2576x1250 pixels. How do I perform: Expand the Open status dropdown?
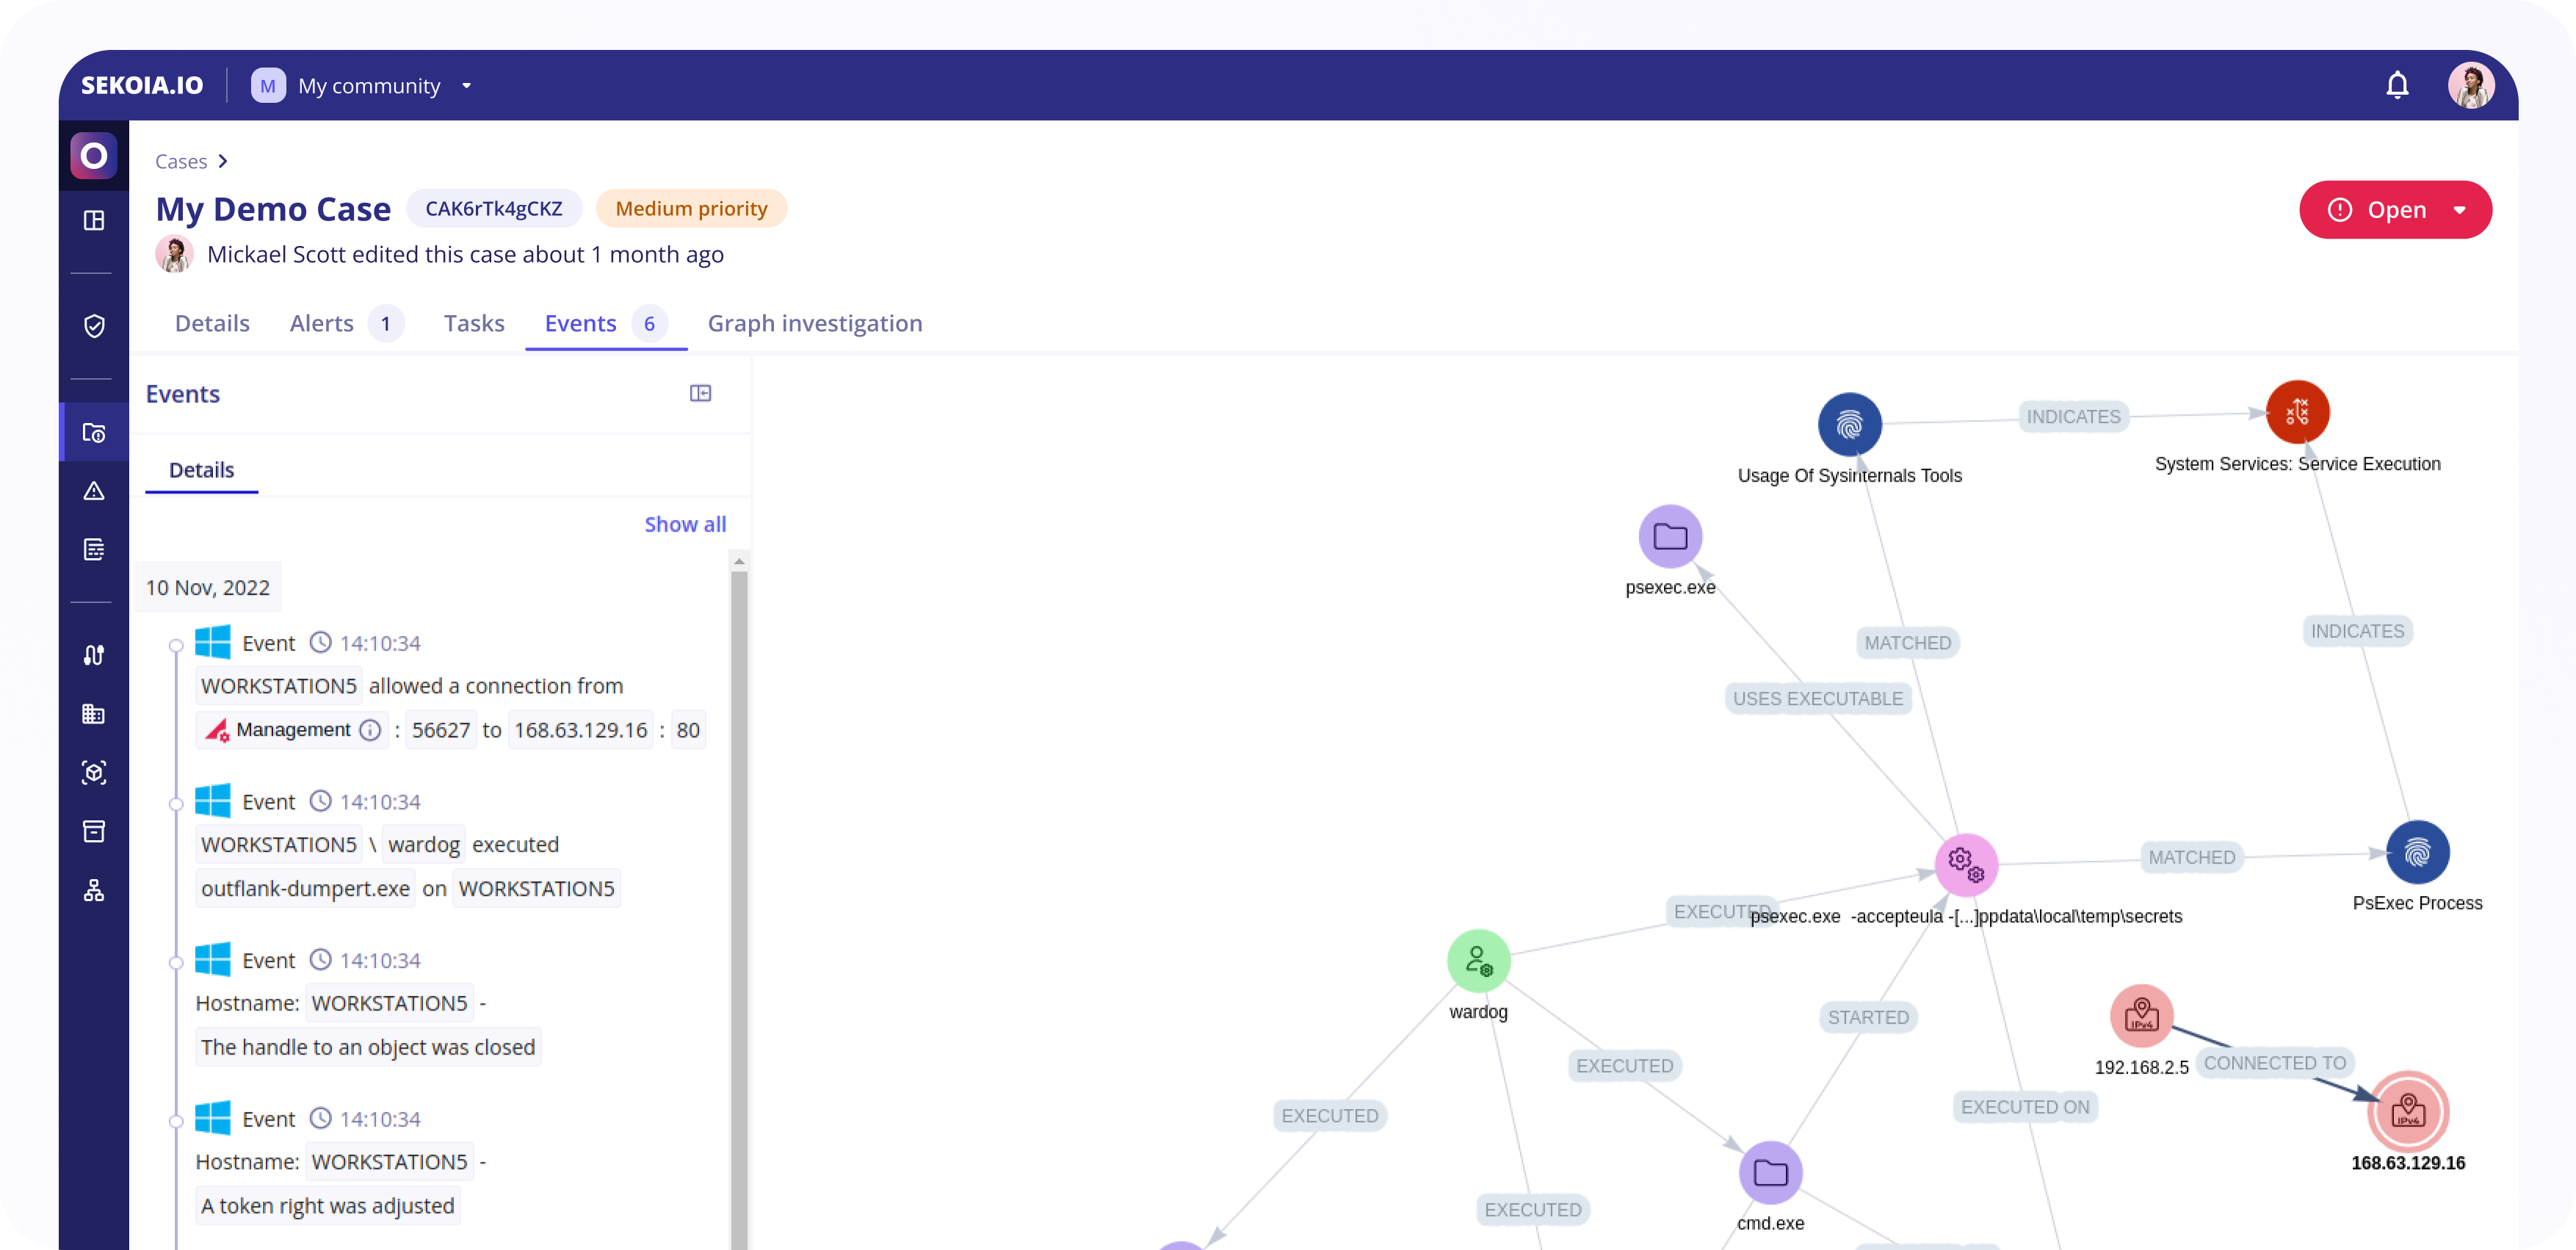click(2459, 210)
